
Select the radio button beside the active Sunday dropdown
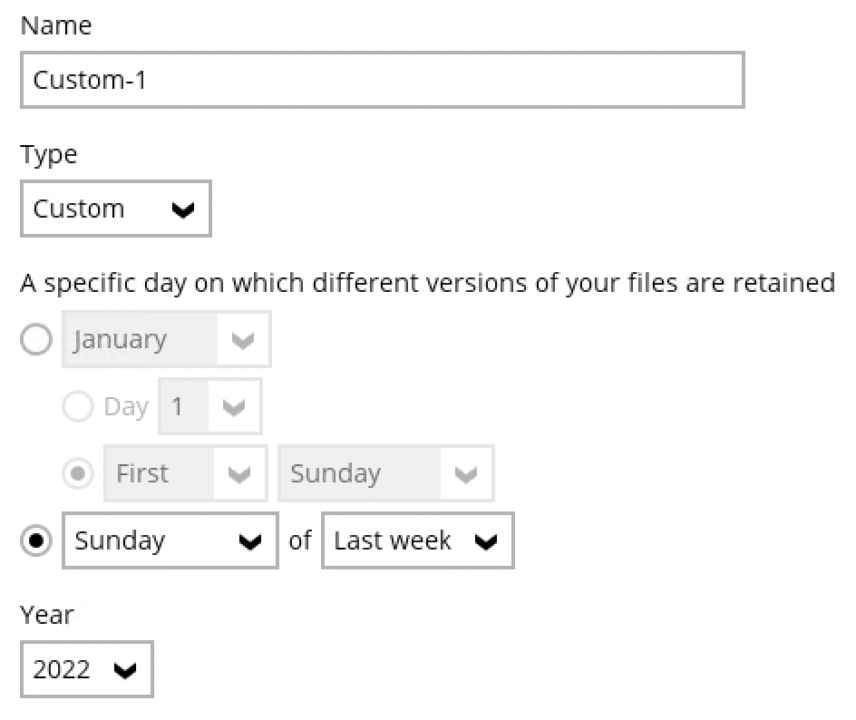pyautogui.click(x=37, y=541)
